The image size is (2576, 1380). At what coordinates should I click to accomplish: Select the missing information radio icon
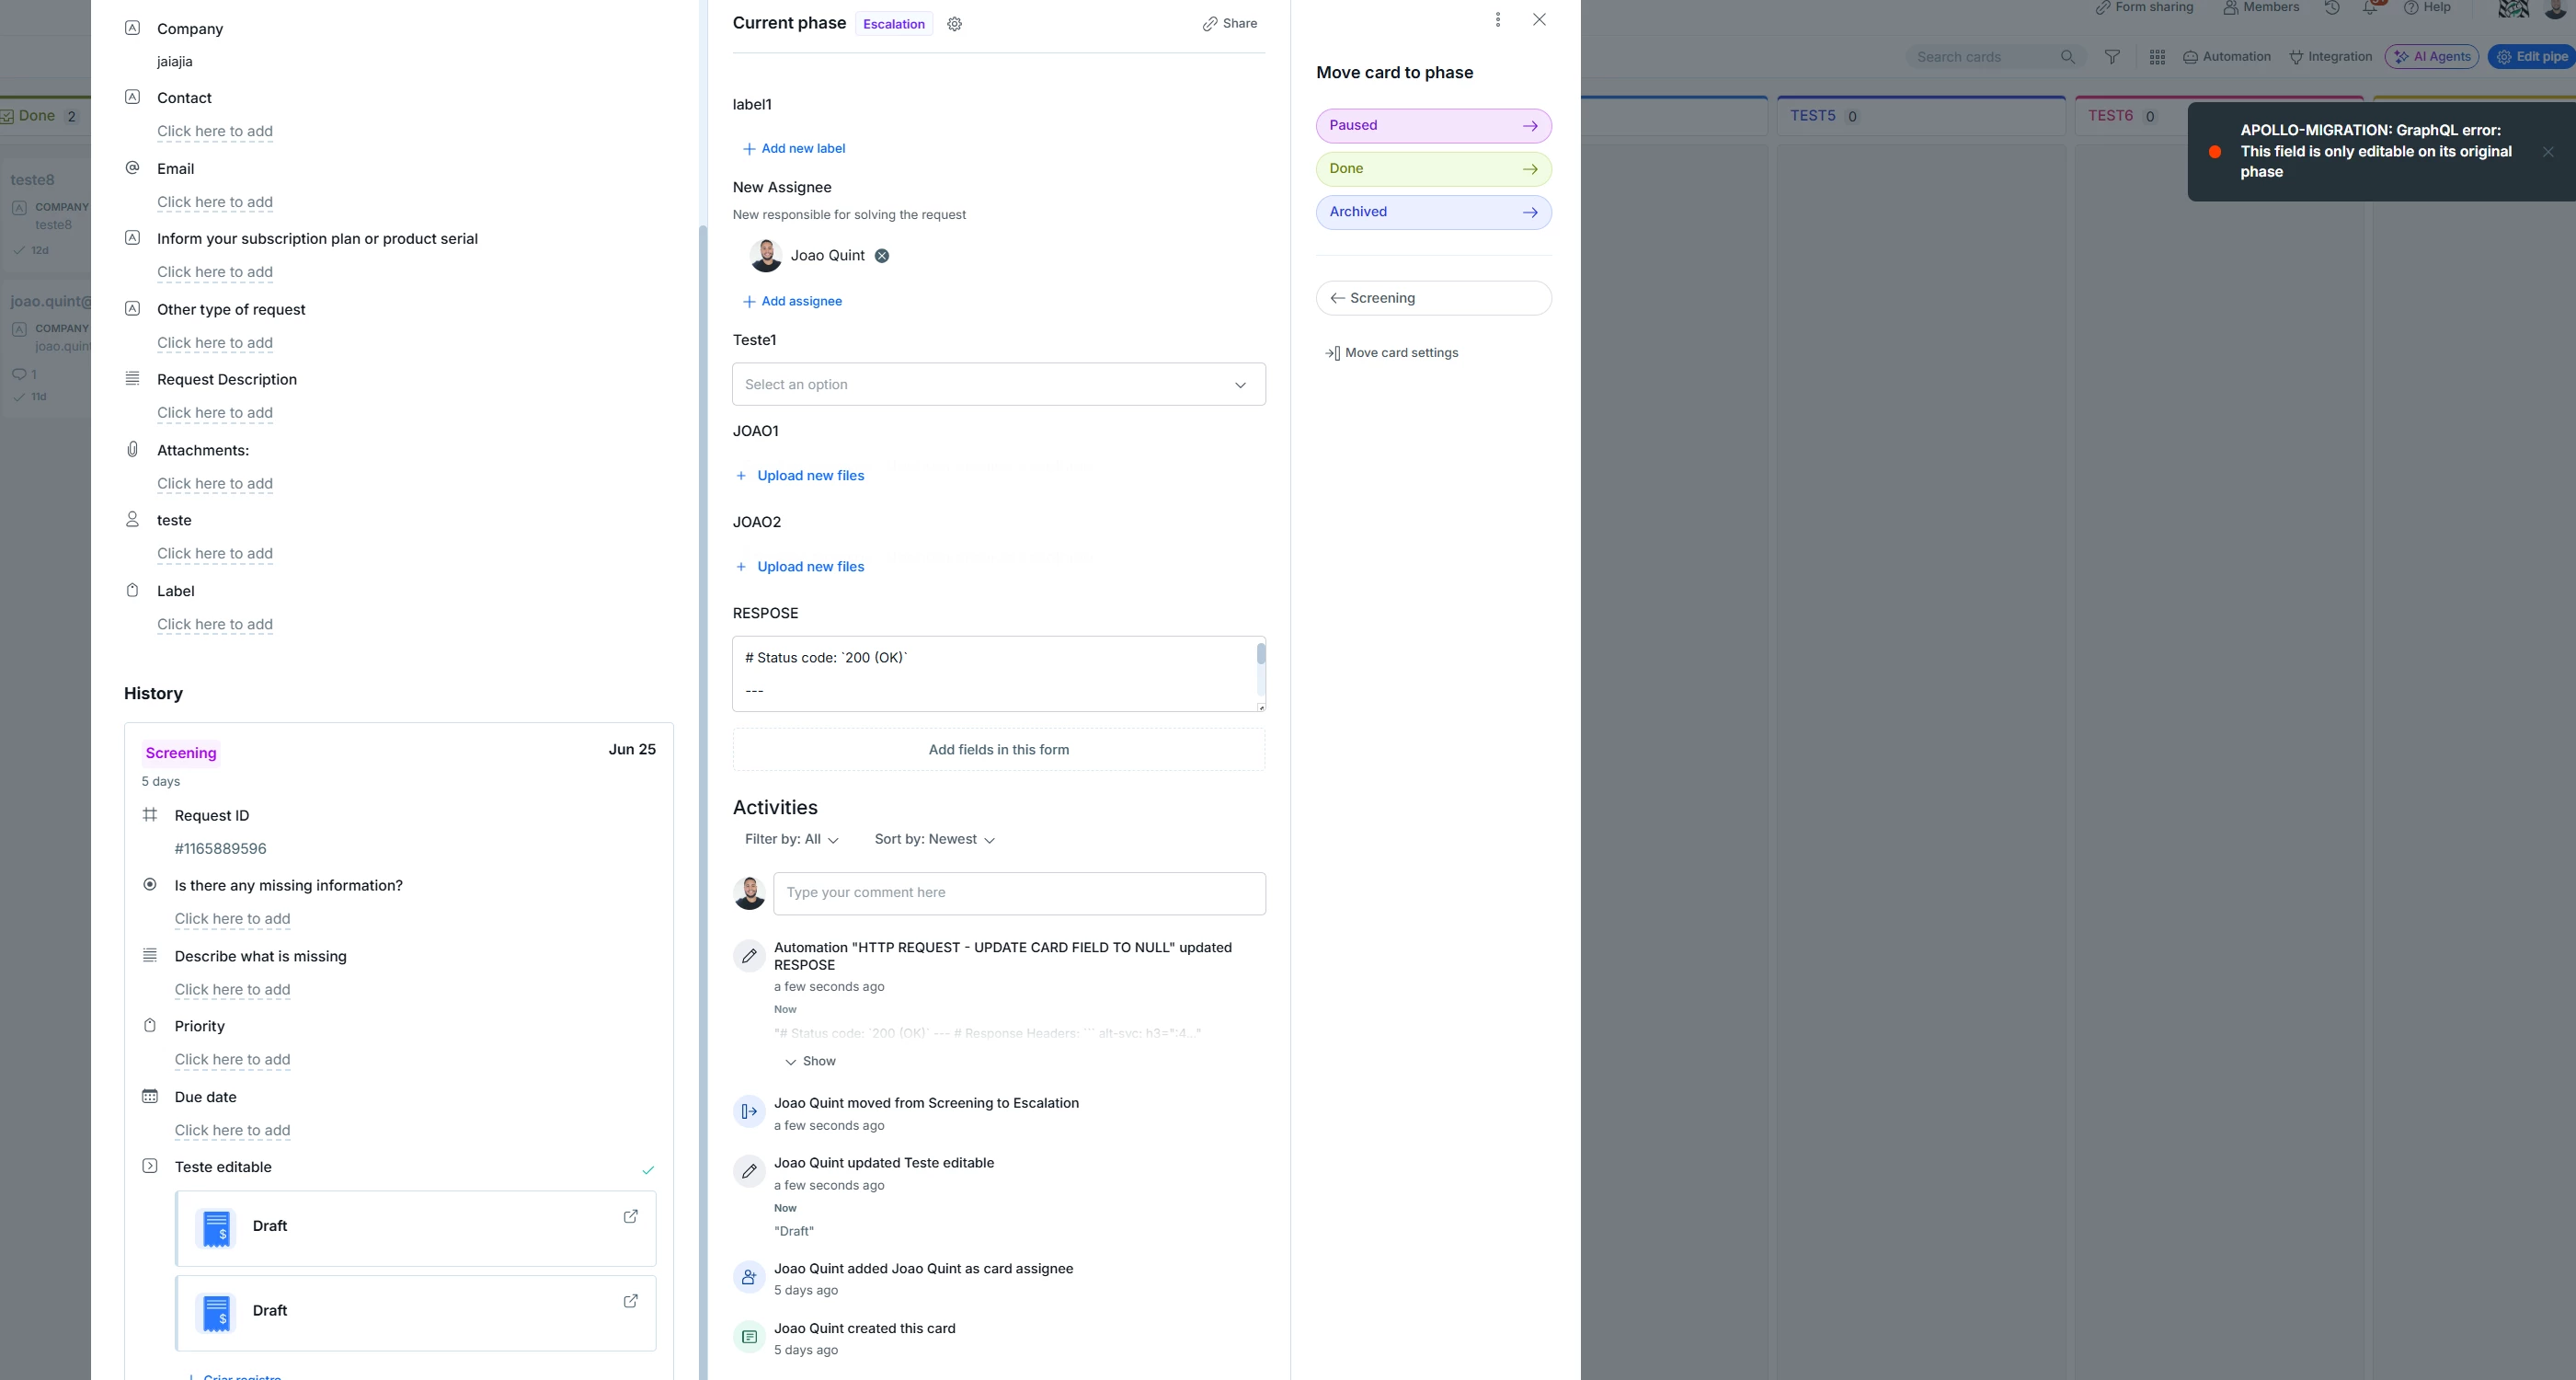coord(150,885)
